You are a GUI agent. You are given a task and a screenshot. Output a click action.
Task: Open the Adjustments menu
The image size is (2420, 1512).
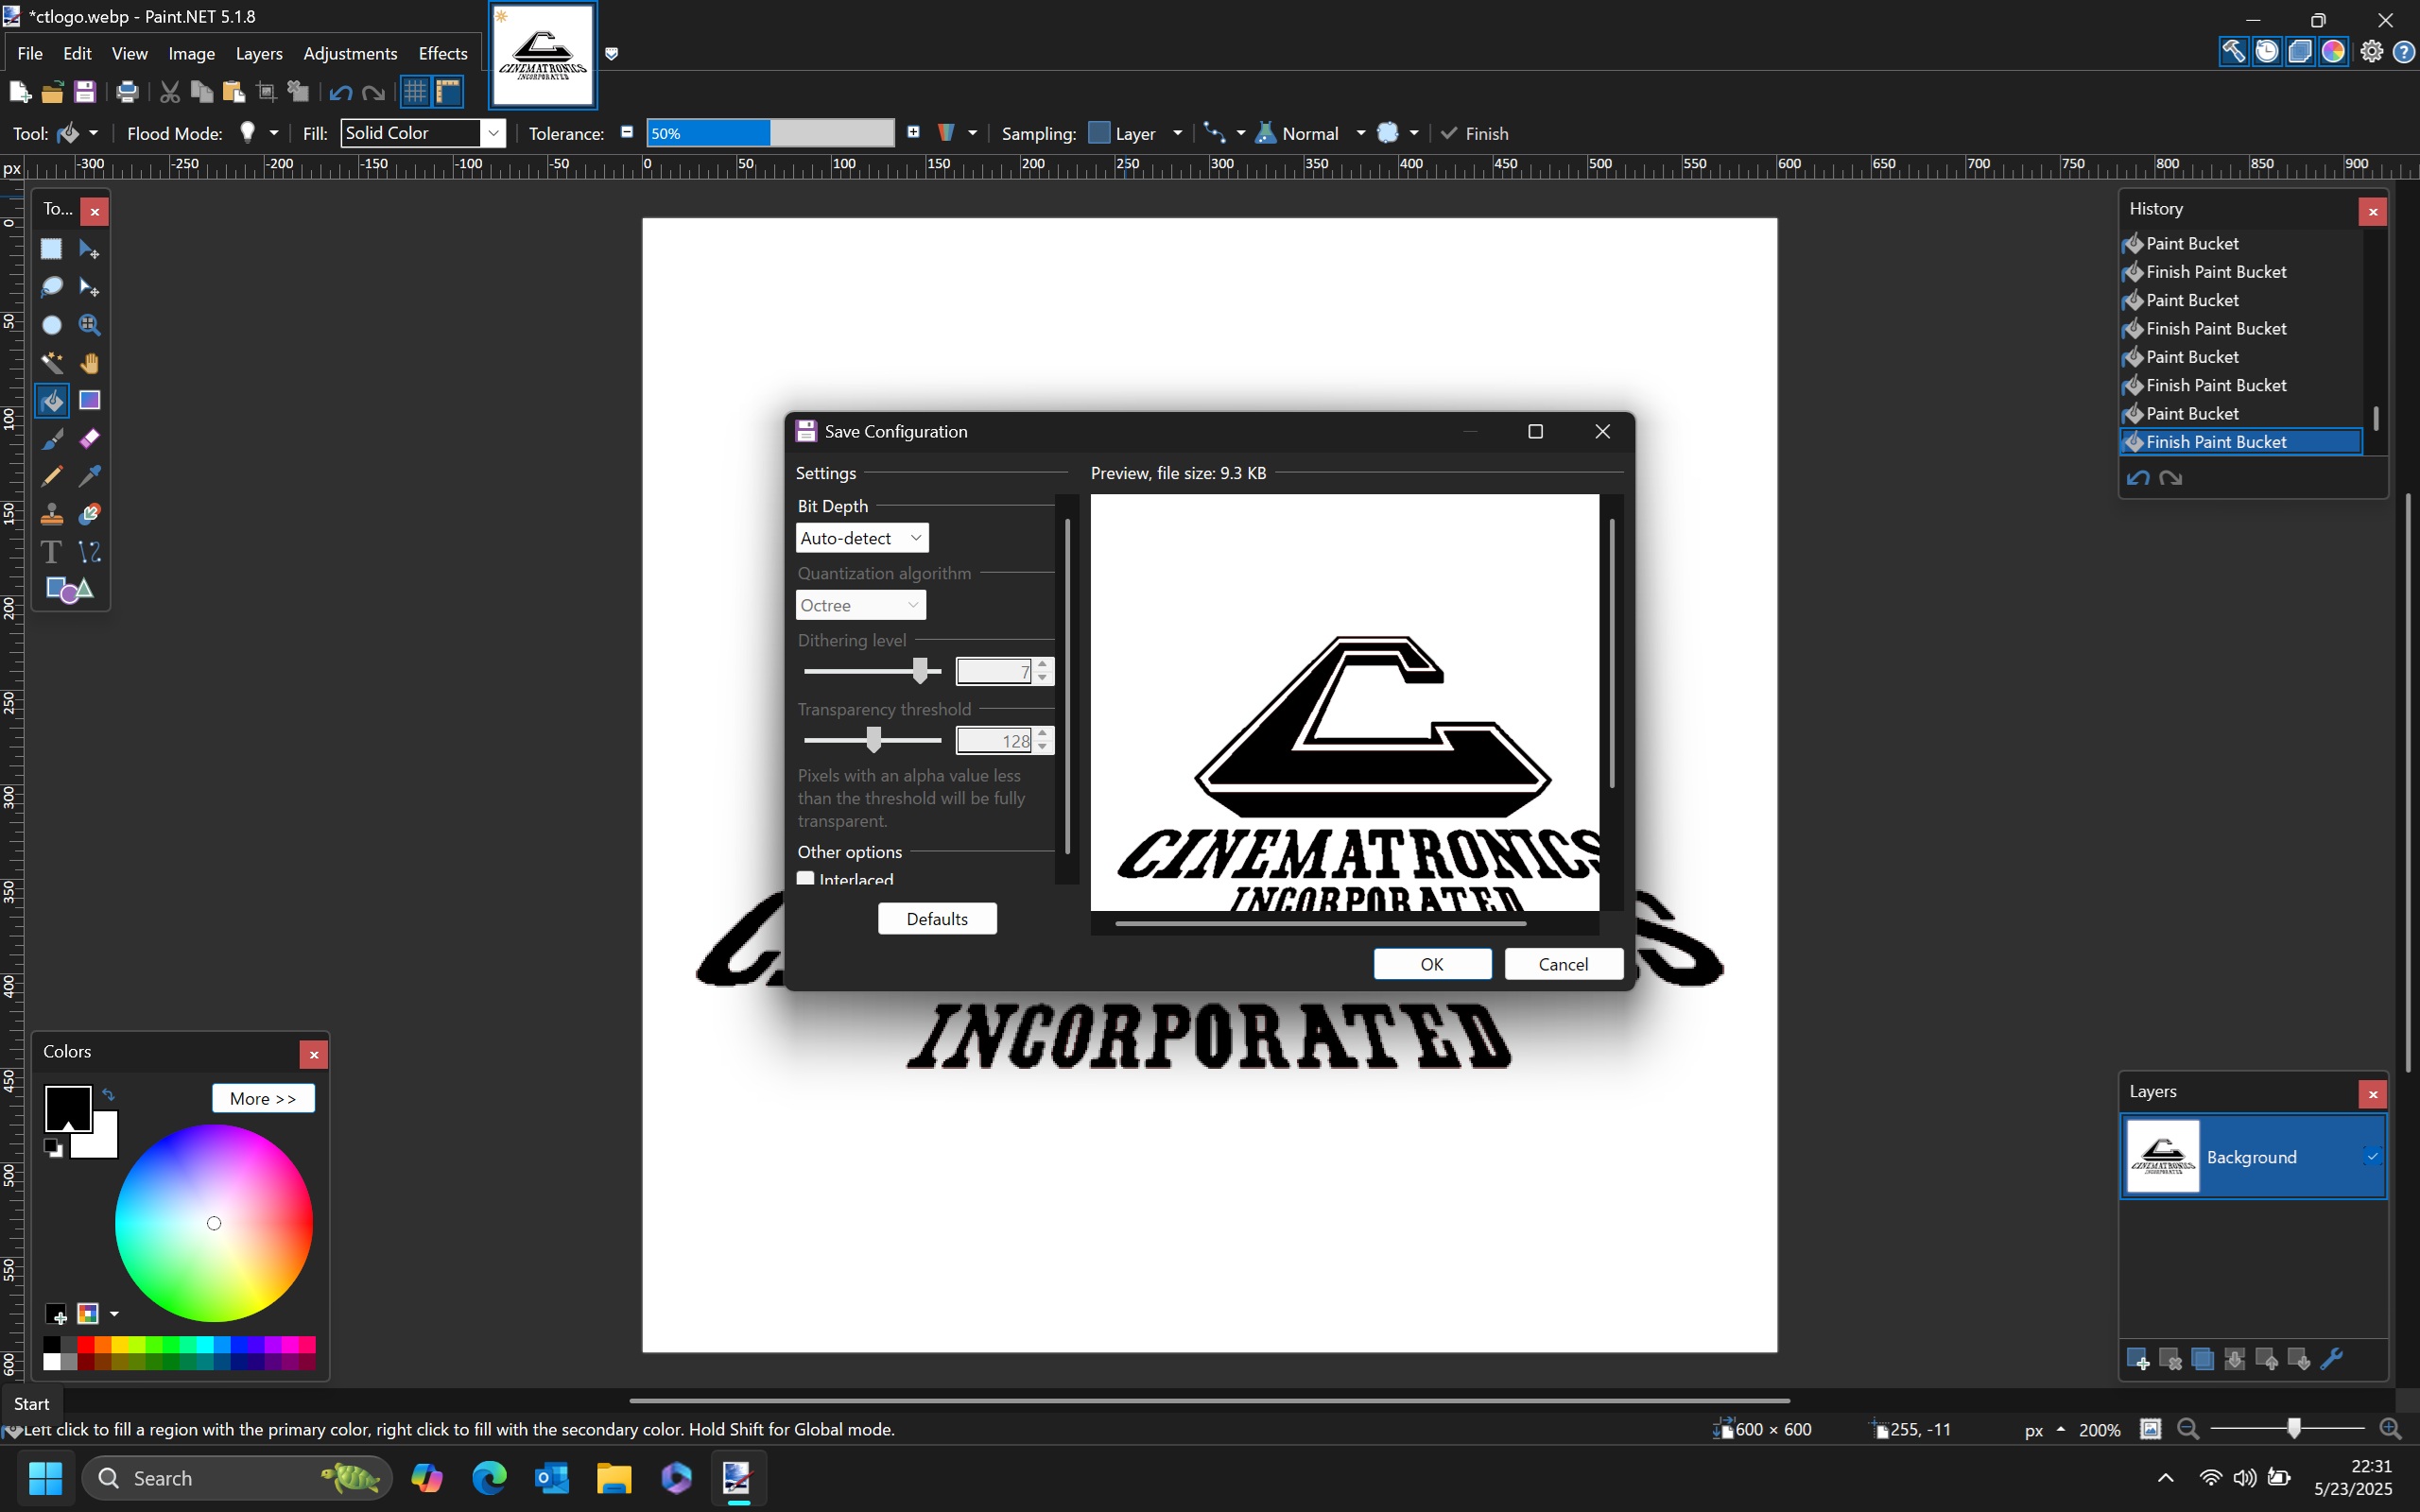click(x=349, y=53)
